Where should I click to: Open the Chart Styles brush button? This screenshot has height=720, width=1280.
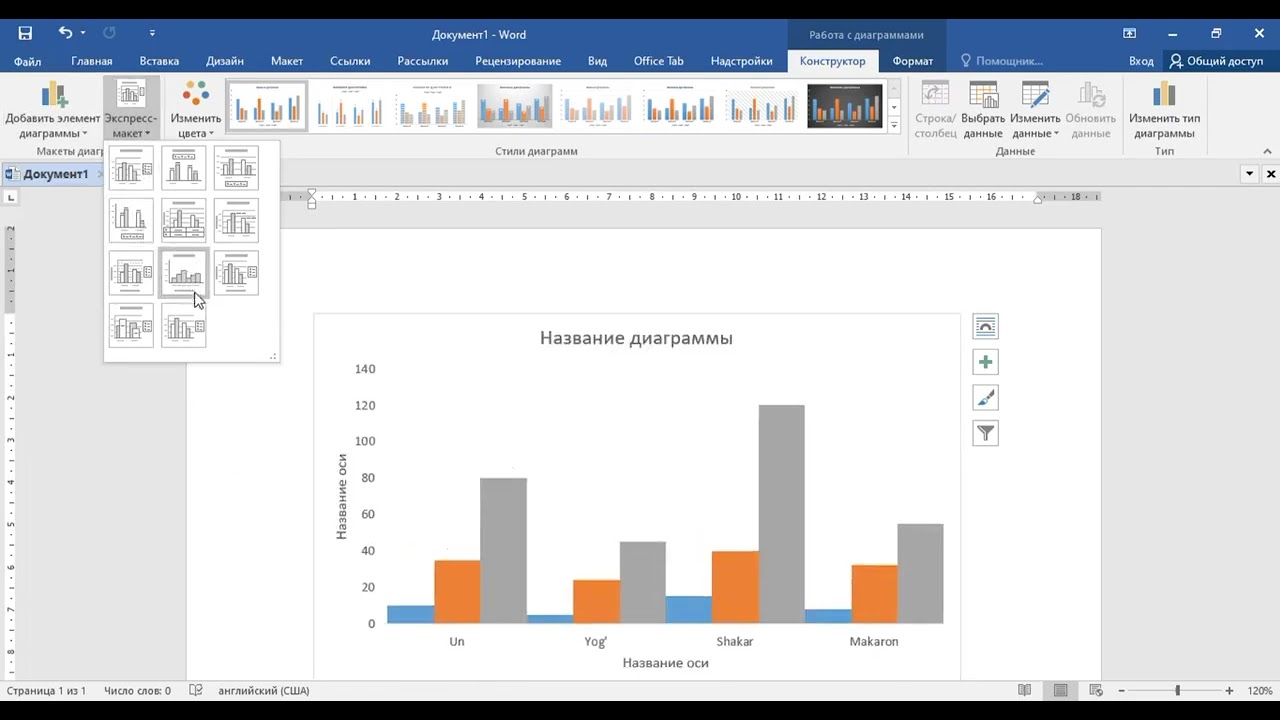pos(985,398)
